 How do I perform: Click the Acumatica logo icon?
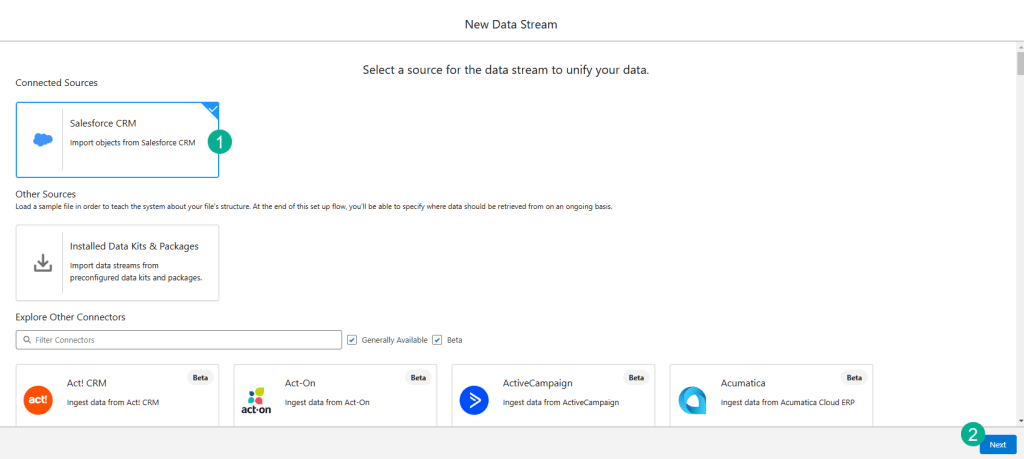(691, 400)
